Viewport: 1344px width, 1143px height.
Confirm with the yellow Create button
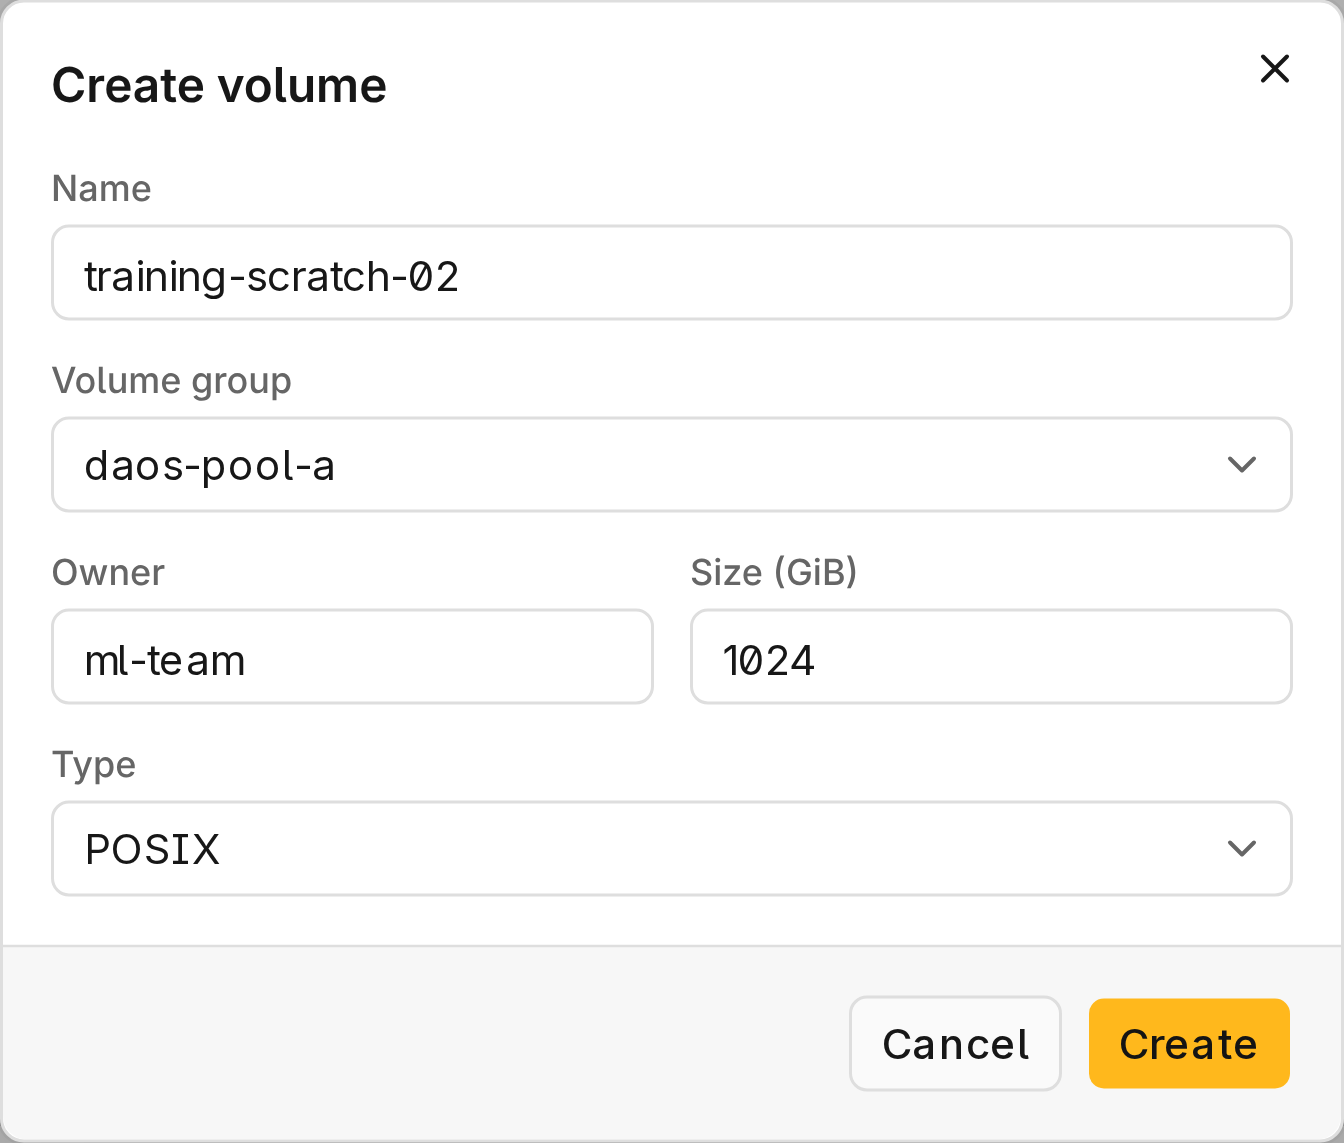coord(1189,1043)
